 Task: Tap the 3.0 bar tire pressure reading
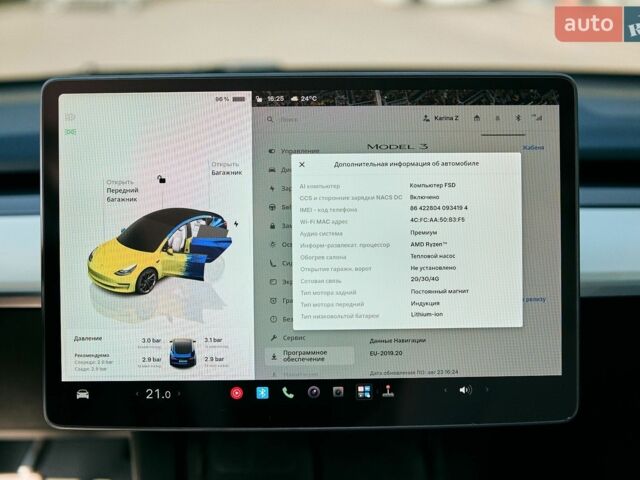pyautogui.click(x=151, y=340)
